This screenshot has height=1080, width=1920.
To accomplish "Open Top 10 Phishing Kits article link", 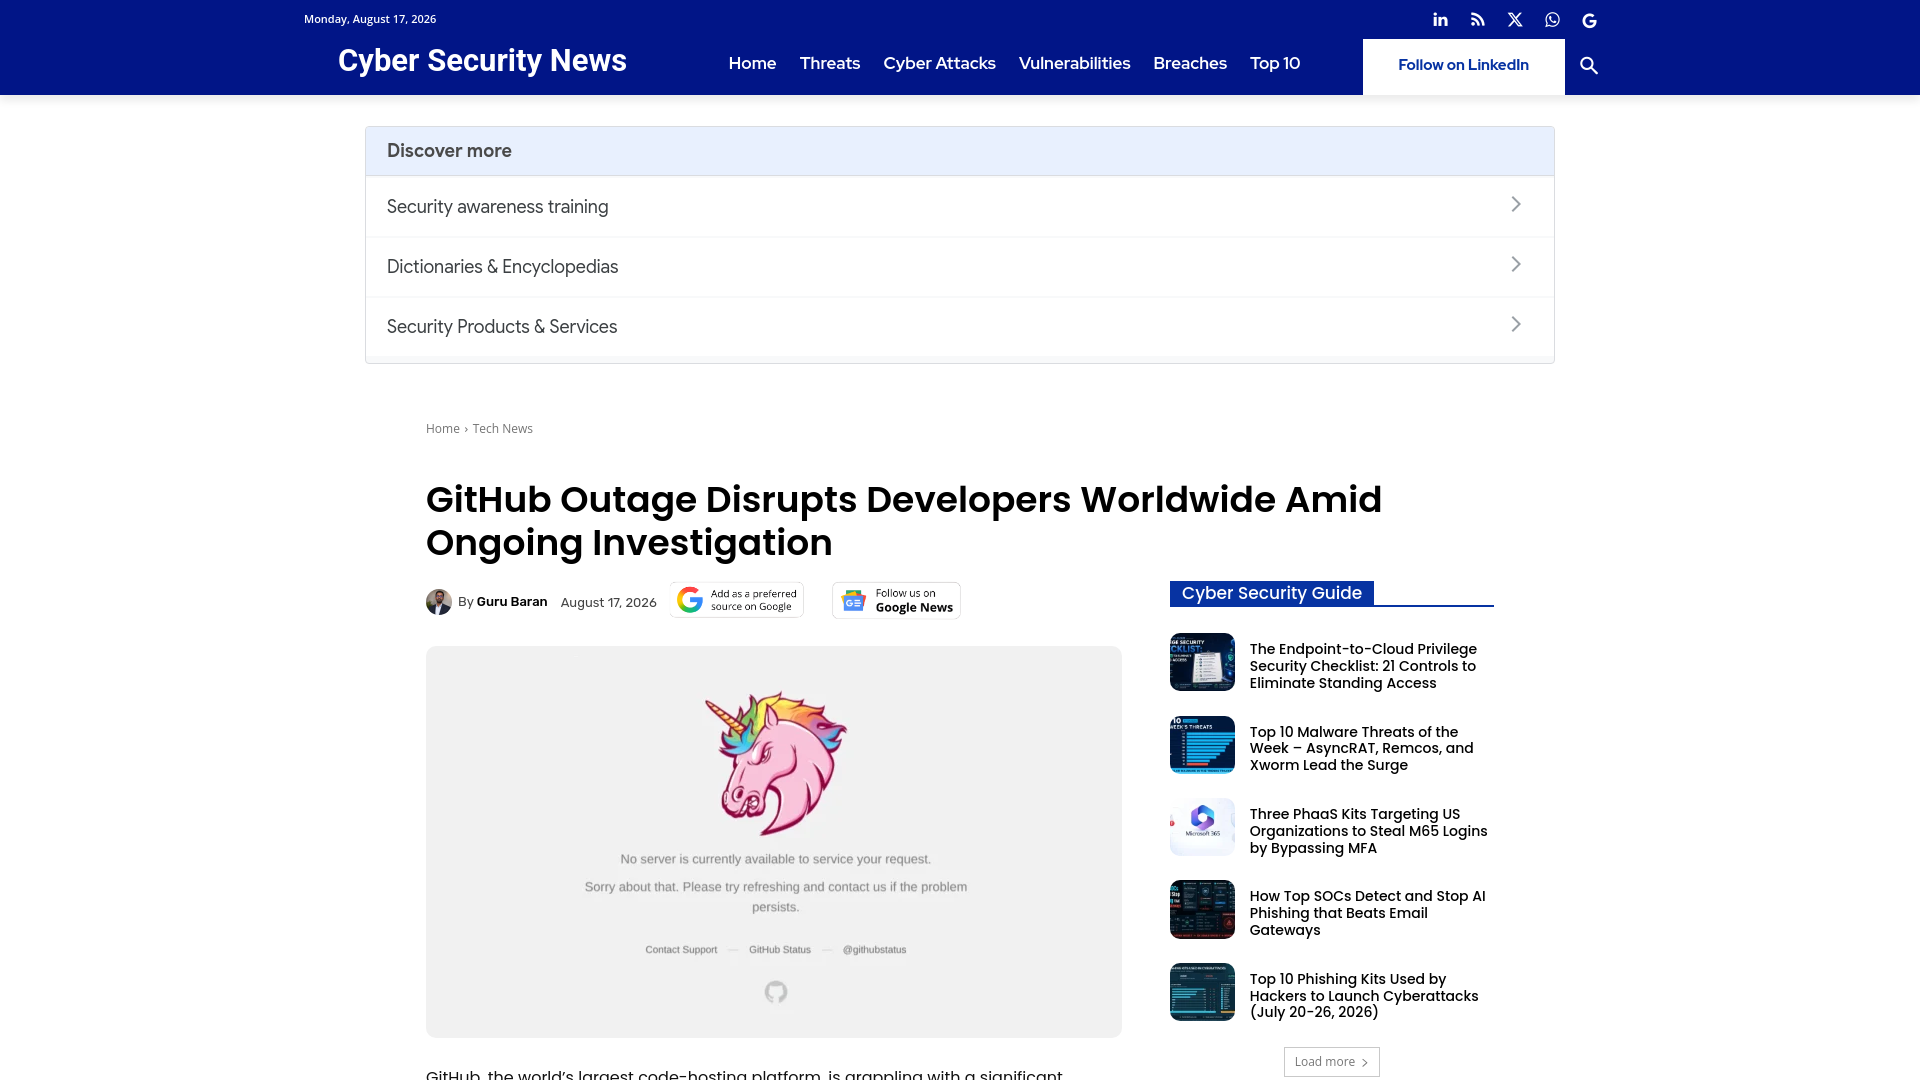I will (1363, 996).
